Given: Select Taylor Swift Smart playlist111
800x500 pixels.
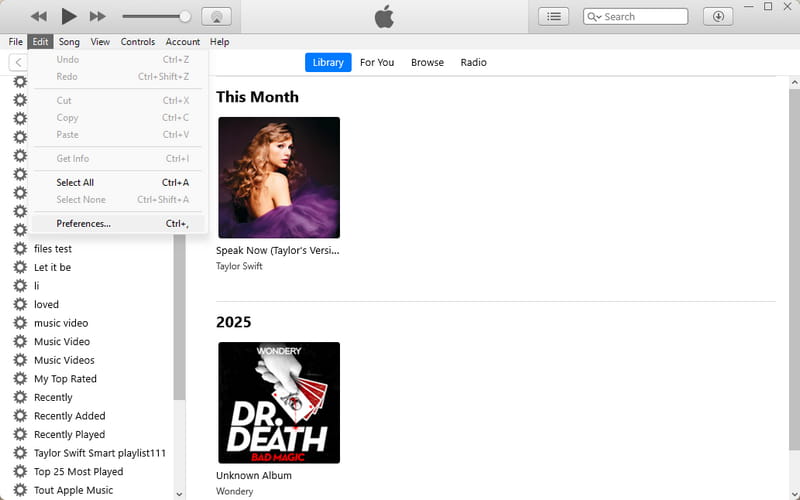Looking at the screenshot, I should click(x=100, y=453).
